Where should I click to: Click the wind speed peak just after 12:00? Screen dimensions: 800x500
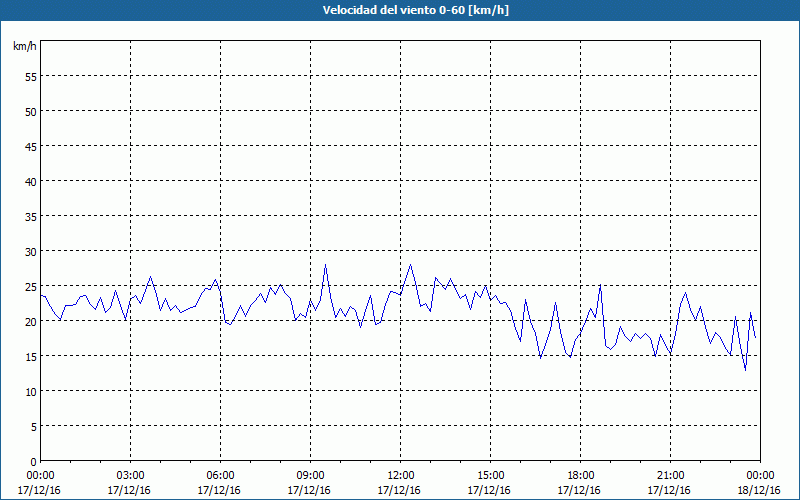coord(410,265)
